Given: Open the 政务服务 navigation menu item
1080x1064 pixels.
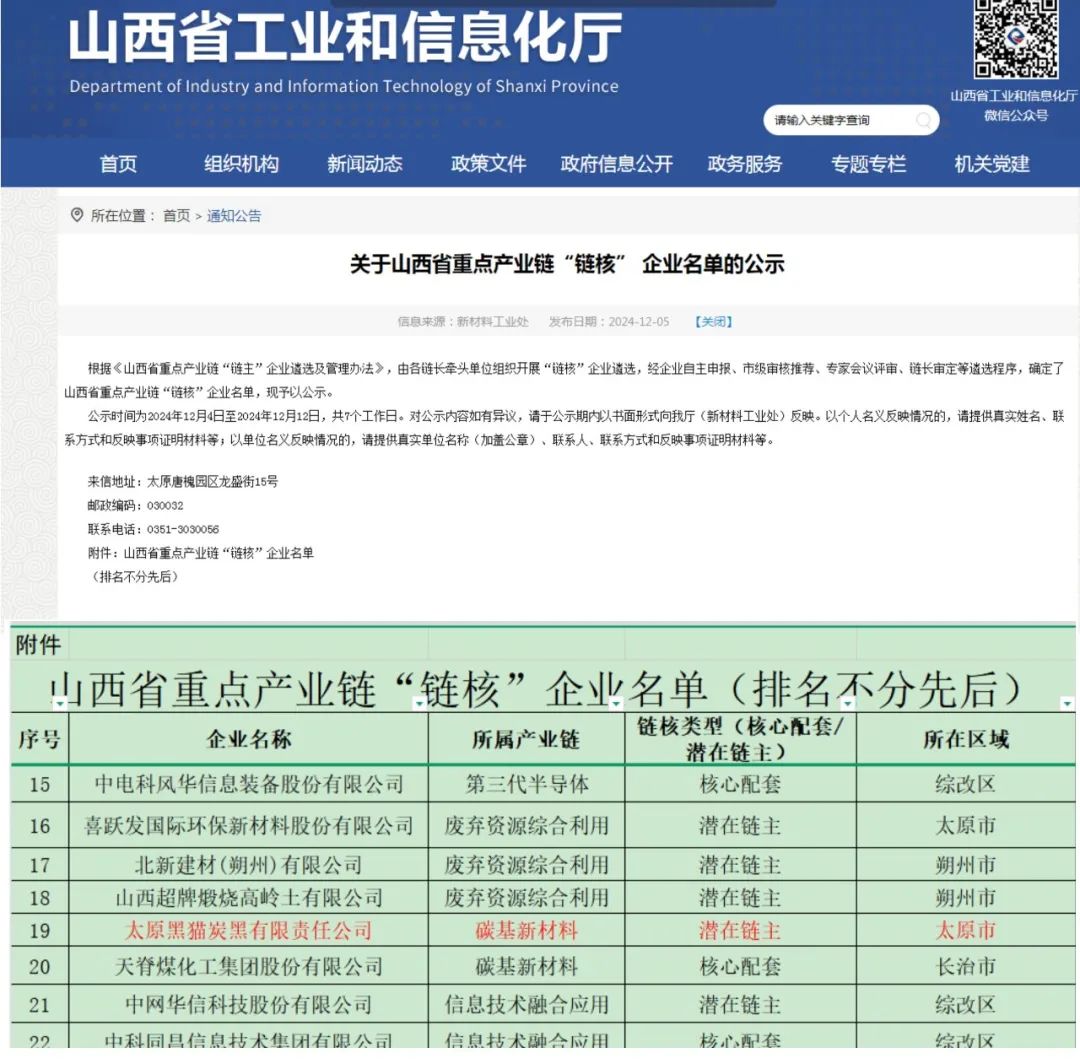Looking at the screenshot, I should point(744,166).
